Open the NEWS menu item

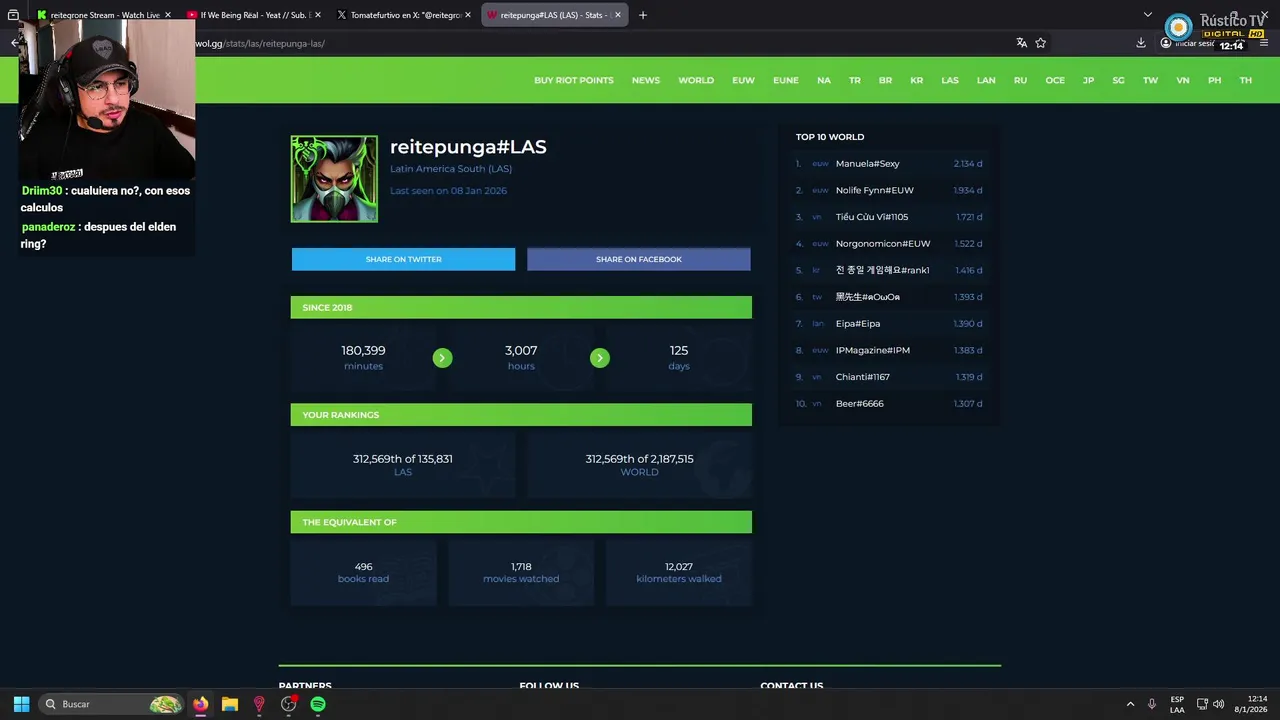click(x=646, y=80)
